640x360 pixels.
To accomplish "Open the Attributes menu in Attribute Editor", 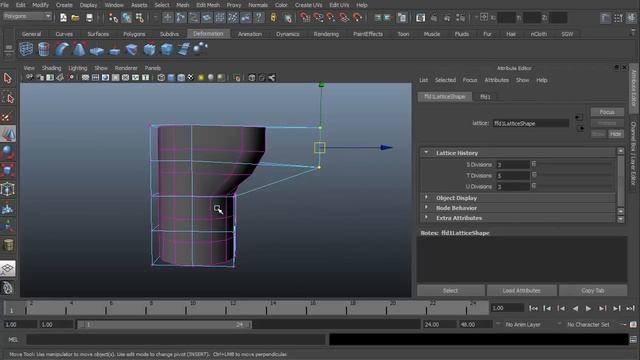I will (496, 80).
